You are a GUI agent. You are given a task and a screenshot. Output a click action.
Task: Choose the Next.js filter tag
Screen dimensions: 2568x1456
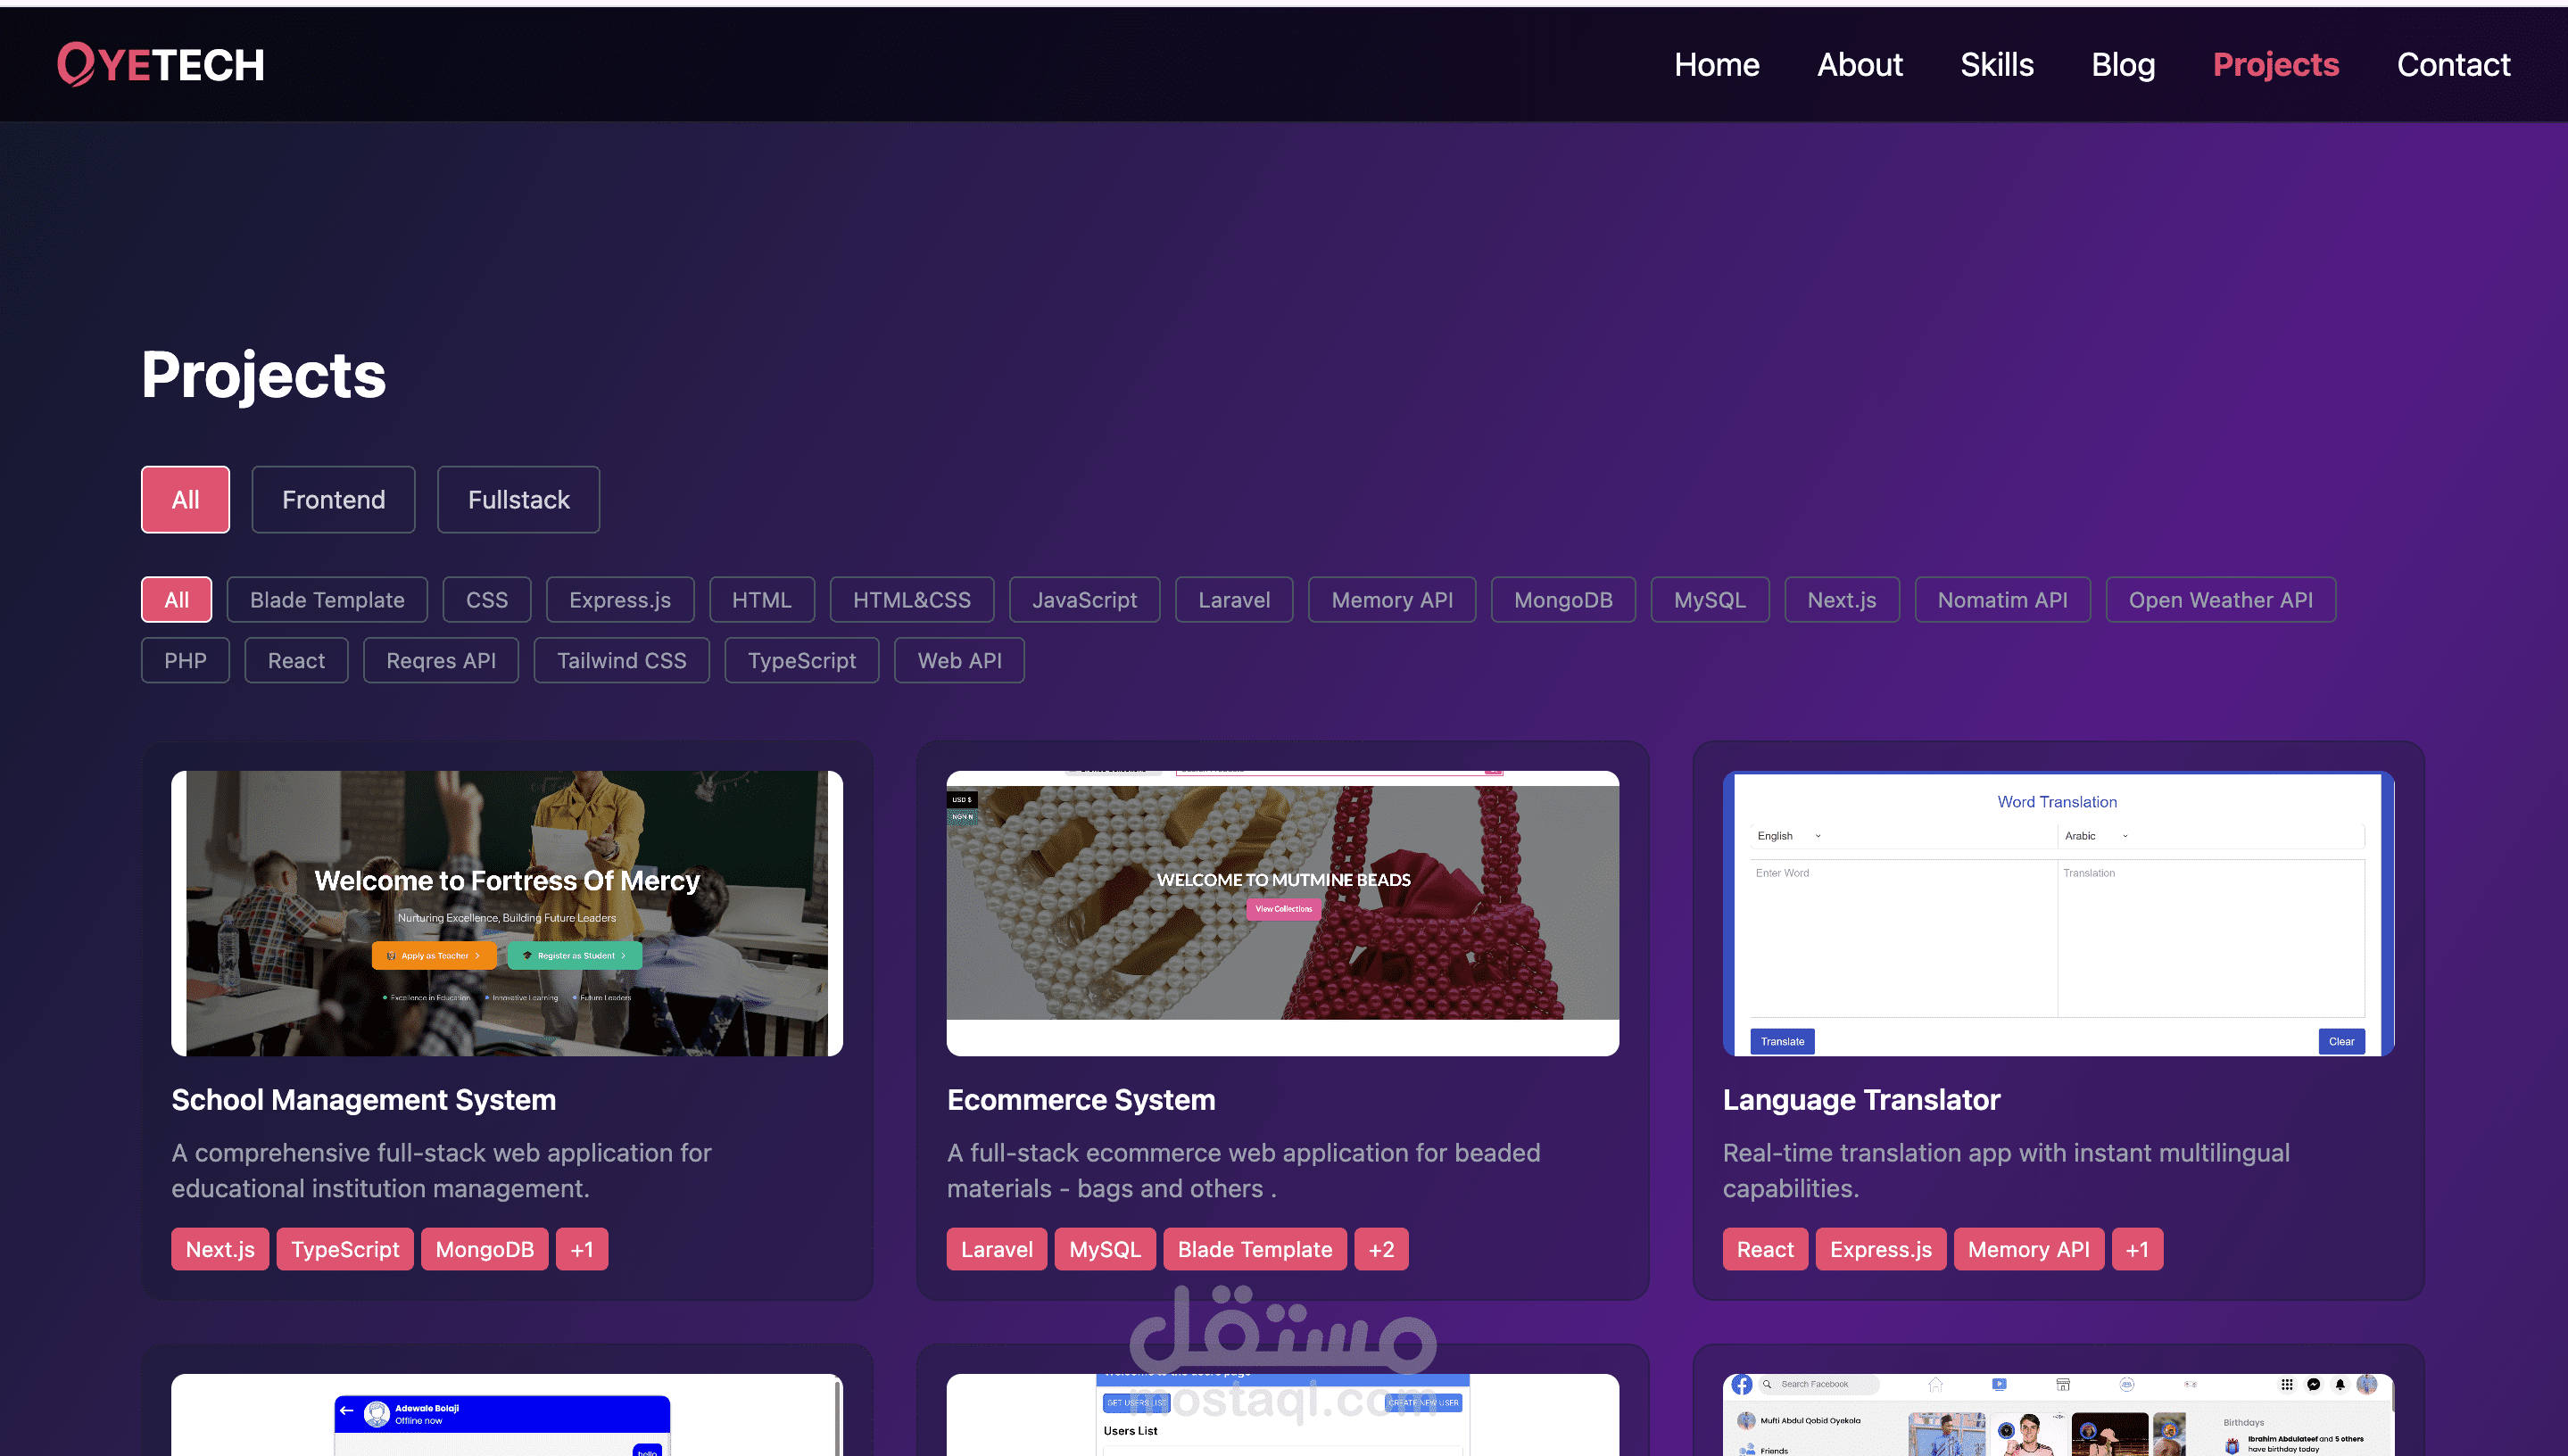click(1841, 600)
